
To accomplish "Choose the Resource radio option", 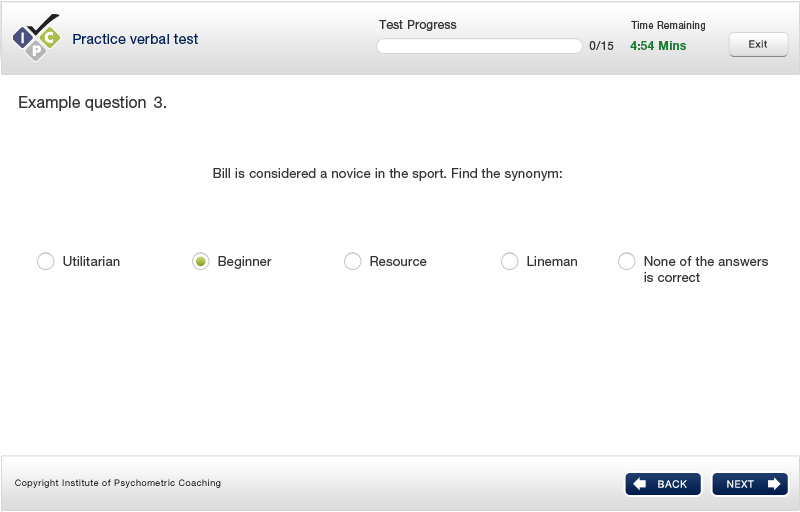I will [x=353, y=261].
